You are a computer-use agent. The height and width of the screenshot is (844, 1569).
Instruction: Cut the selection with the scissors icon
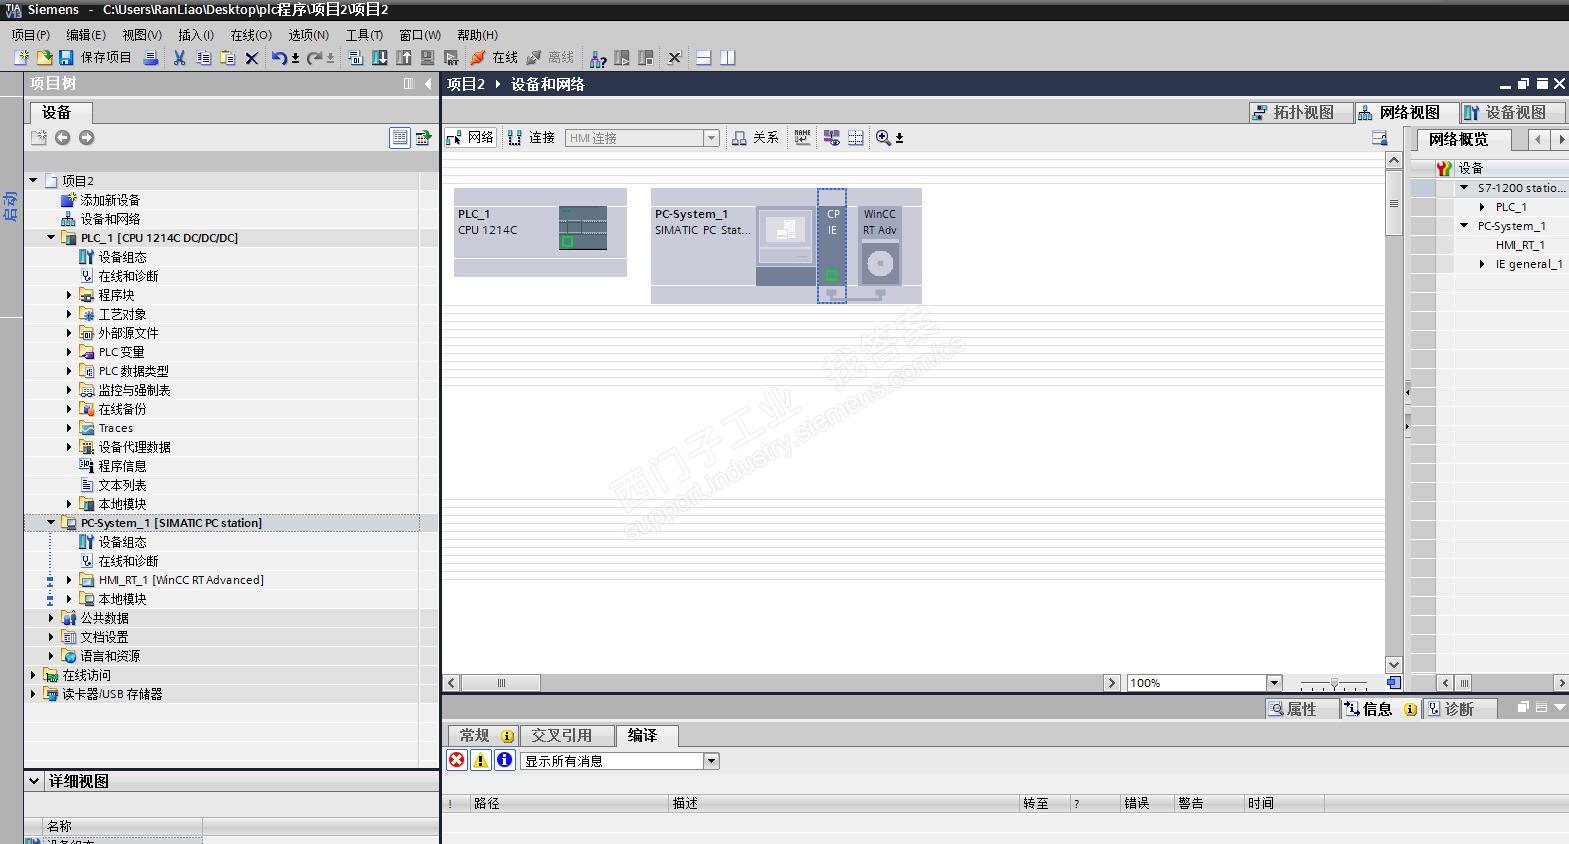(179, 58)
